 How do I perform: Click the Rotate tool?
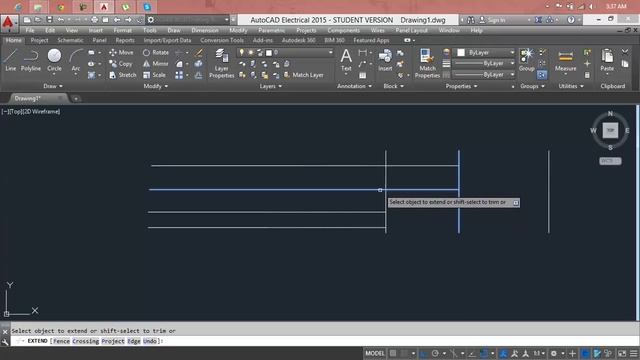[x=156, y=53]
